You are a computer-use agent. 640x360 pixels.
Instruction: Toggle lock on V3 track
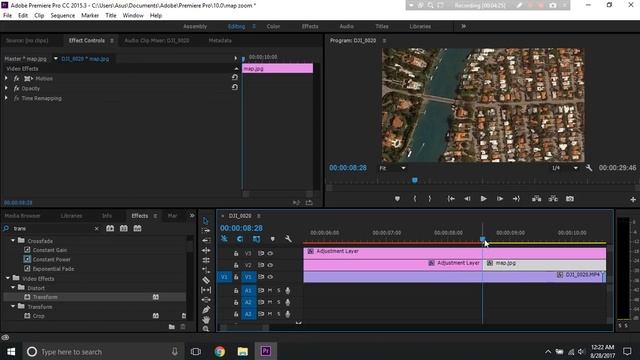point(236,253)
